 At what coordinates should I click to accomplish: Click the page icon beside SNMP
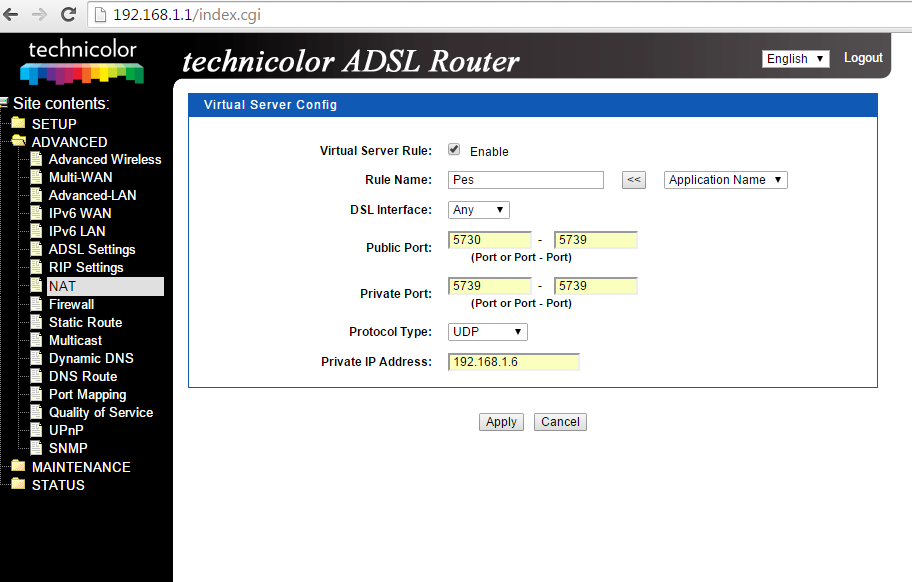click(36, 448)
